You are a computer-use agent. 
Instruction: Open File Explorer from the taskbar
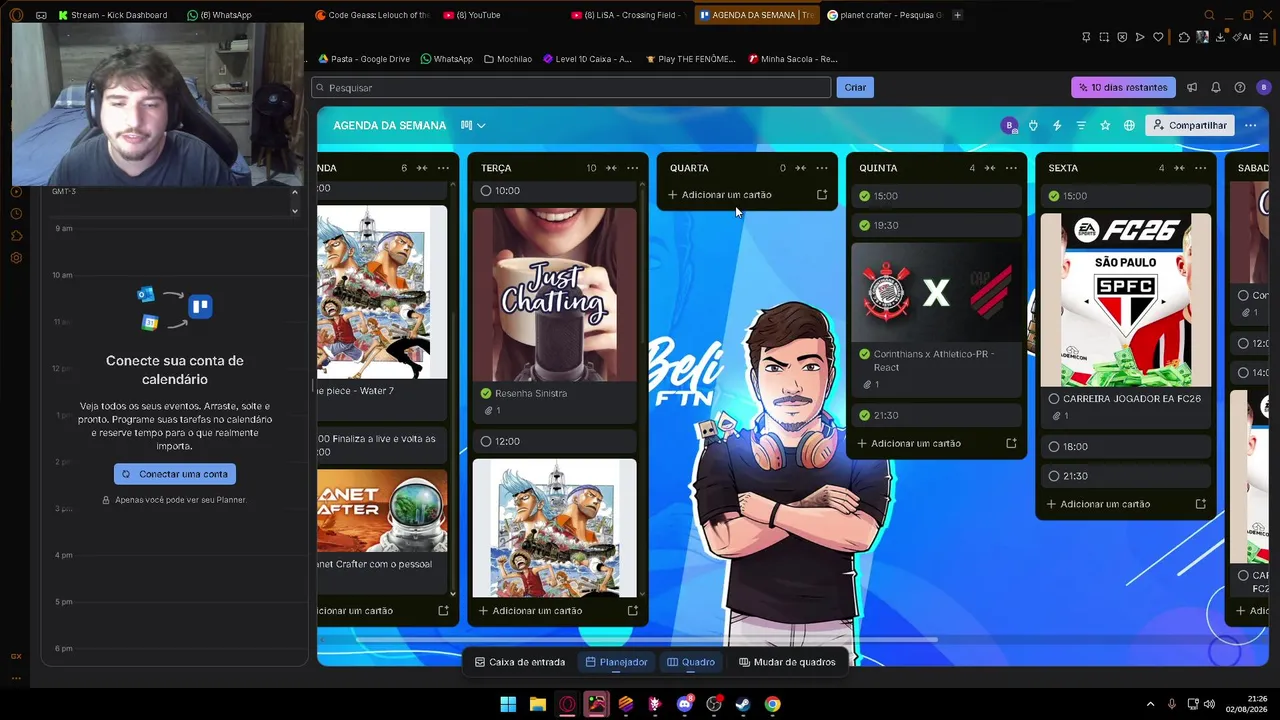coord(537,704)
